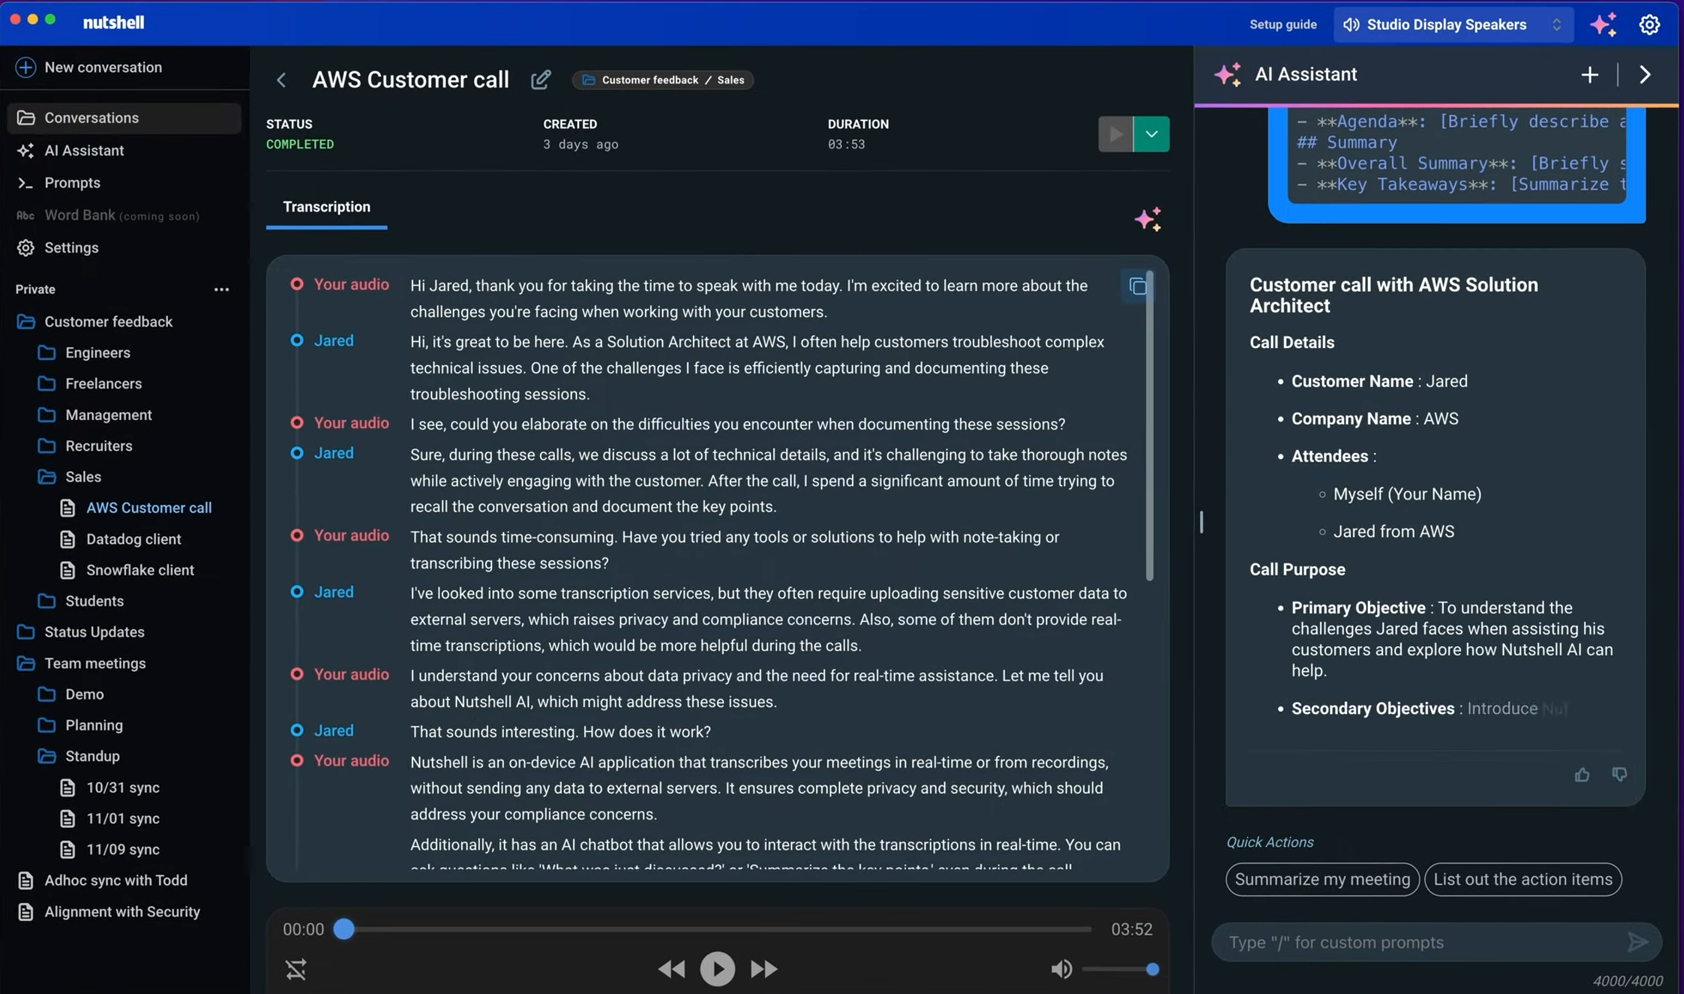Open Studio Display Speakers dropdown

[1452, 25]
